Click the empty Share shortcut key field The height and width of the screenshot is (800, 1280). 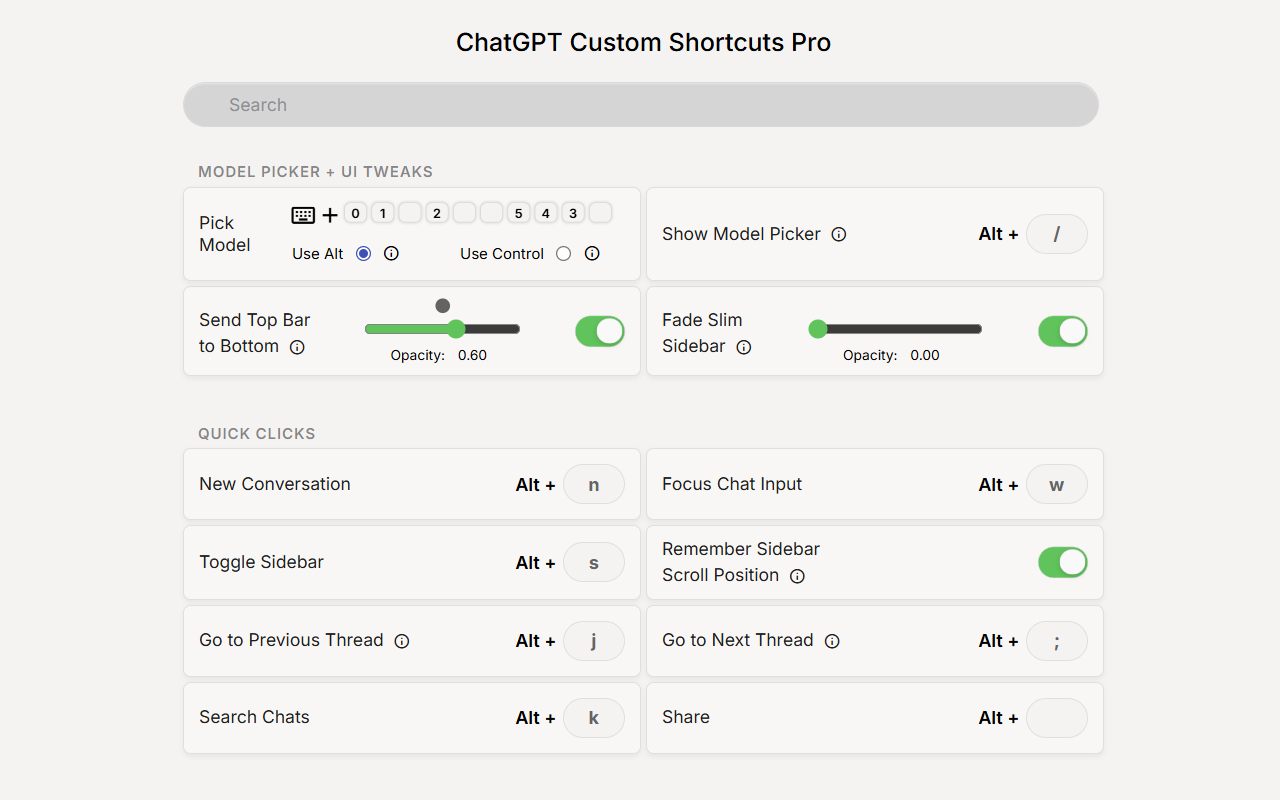pos(1057,718)
